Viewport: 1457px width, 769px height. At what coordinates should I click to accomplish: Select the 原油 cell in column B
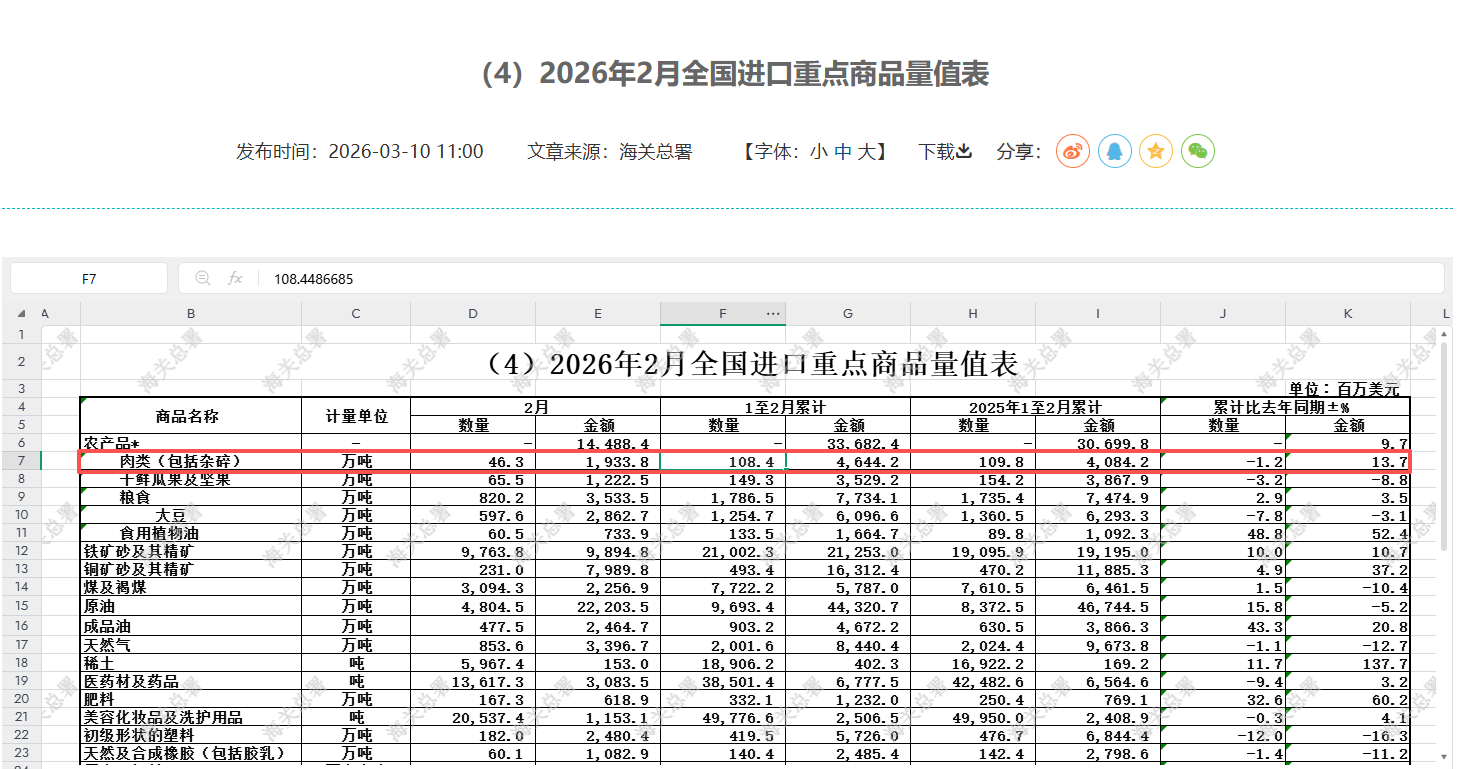coord(190,607)
